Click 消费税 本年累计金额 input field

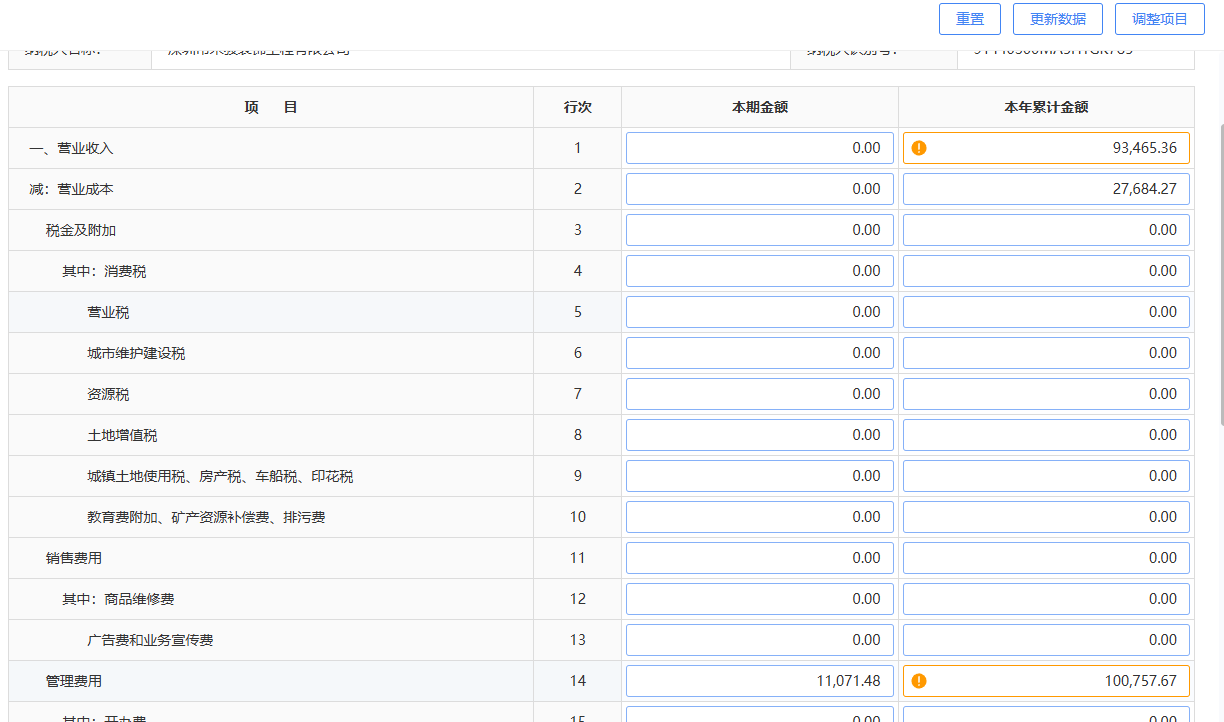point(1046,271)
